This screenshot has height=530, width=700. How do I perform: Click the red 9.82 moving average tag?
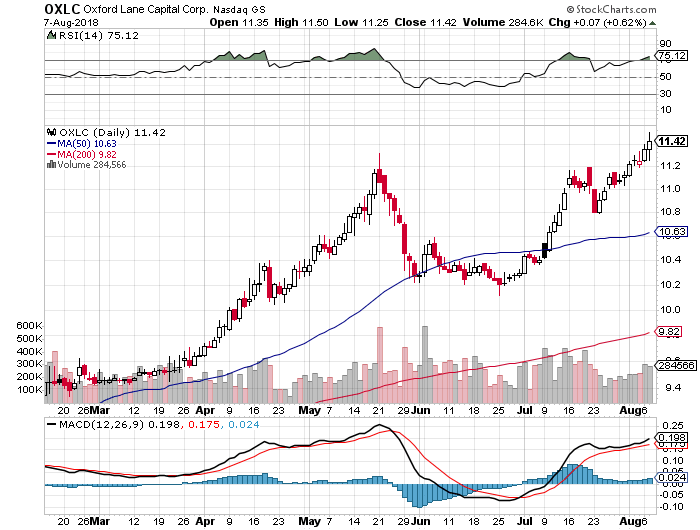point(671,332)
